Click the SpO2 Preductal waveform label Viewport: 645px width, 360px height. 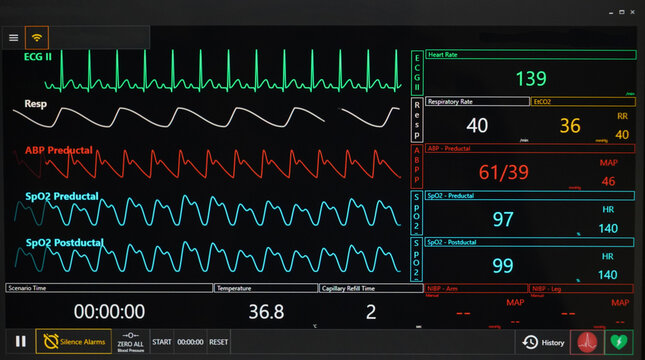[x=62, y=196]
